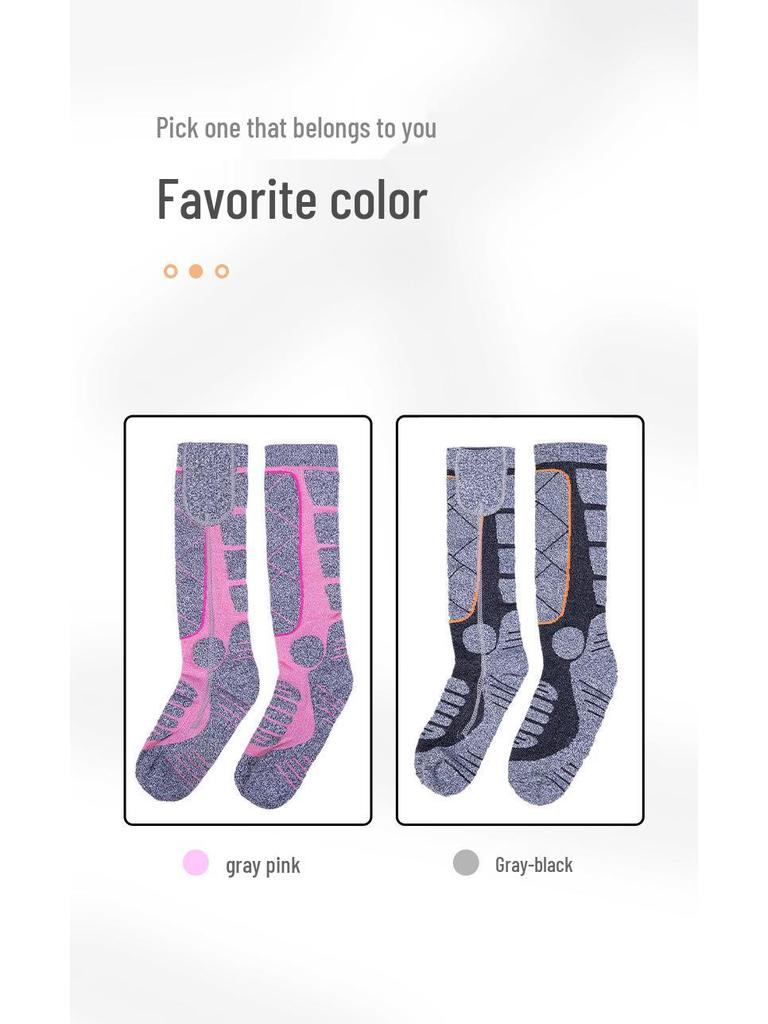Click the 'Gray-black' label
Viewport: 768px width, 1024px height.
pyautogui.click(x=534, y=865)
